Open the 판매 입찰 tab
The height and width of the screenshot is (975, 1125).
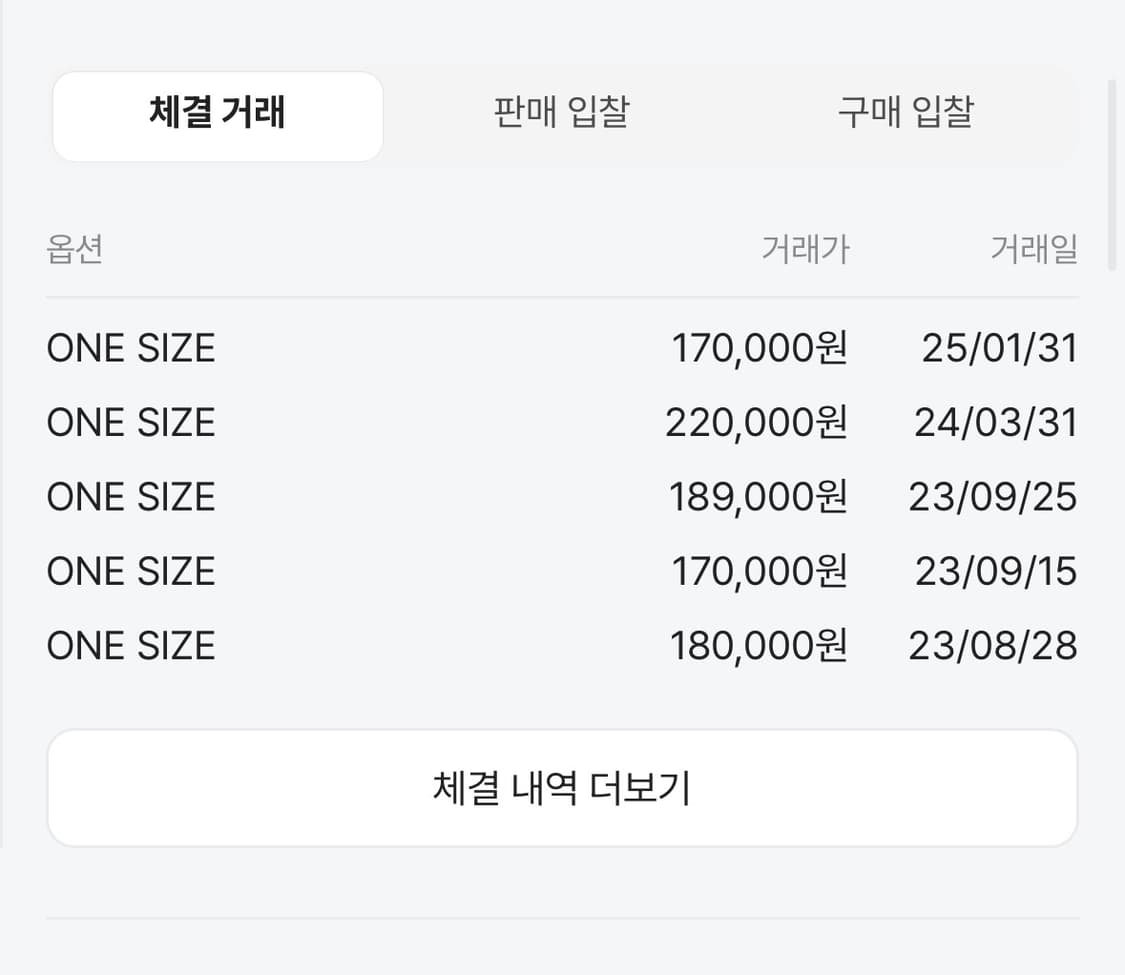(561, 113)
